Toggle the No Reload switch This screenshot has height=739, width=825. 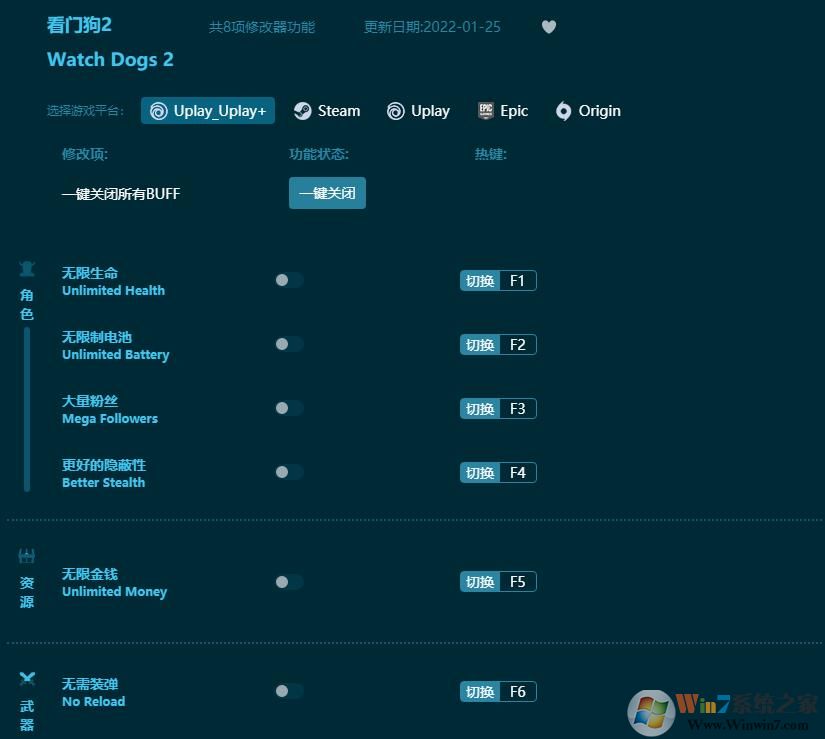(x=288, y=691)
